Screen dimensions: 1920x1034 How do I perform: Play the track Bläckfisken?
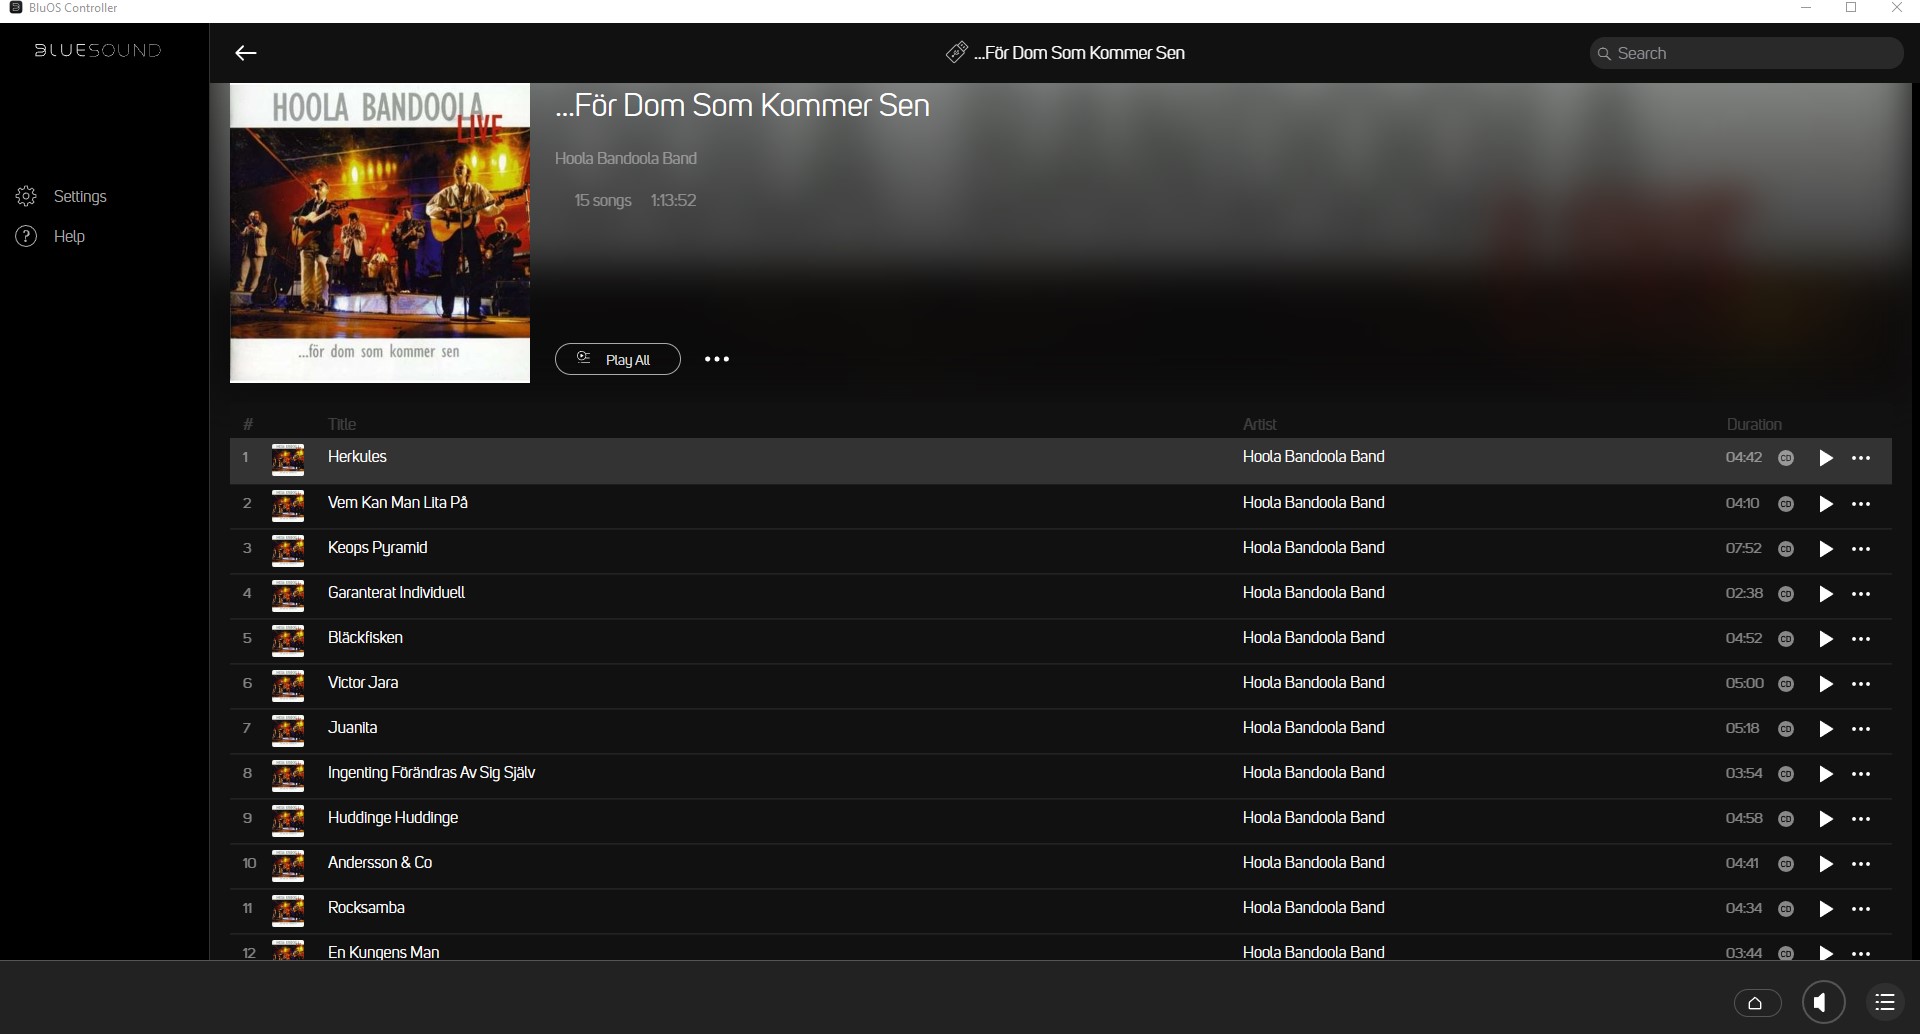pyautogui.click(x=1826, y=639)
